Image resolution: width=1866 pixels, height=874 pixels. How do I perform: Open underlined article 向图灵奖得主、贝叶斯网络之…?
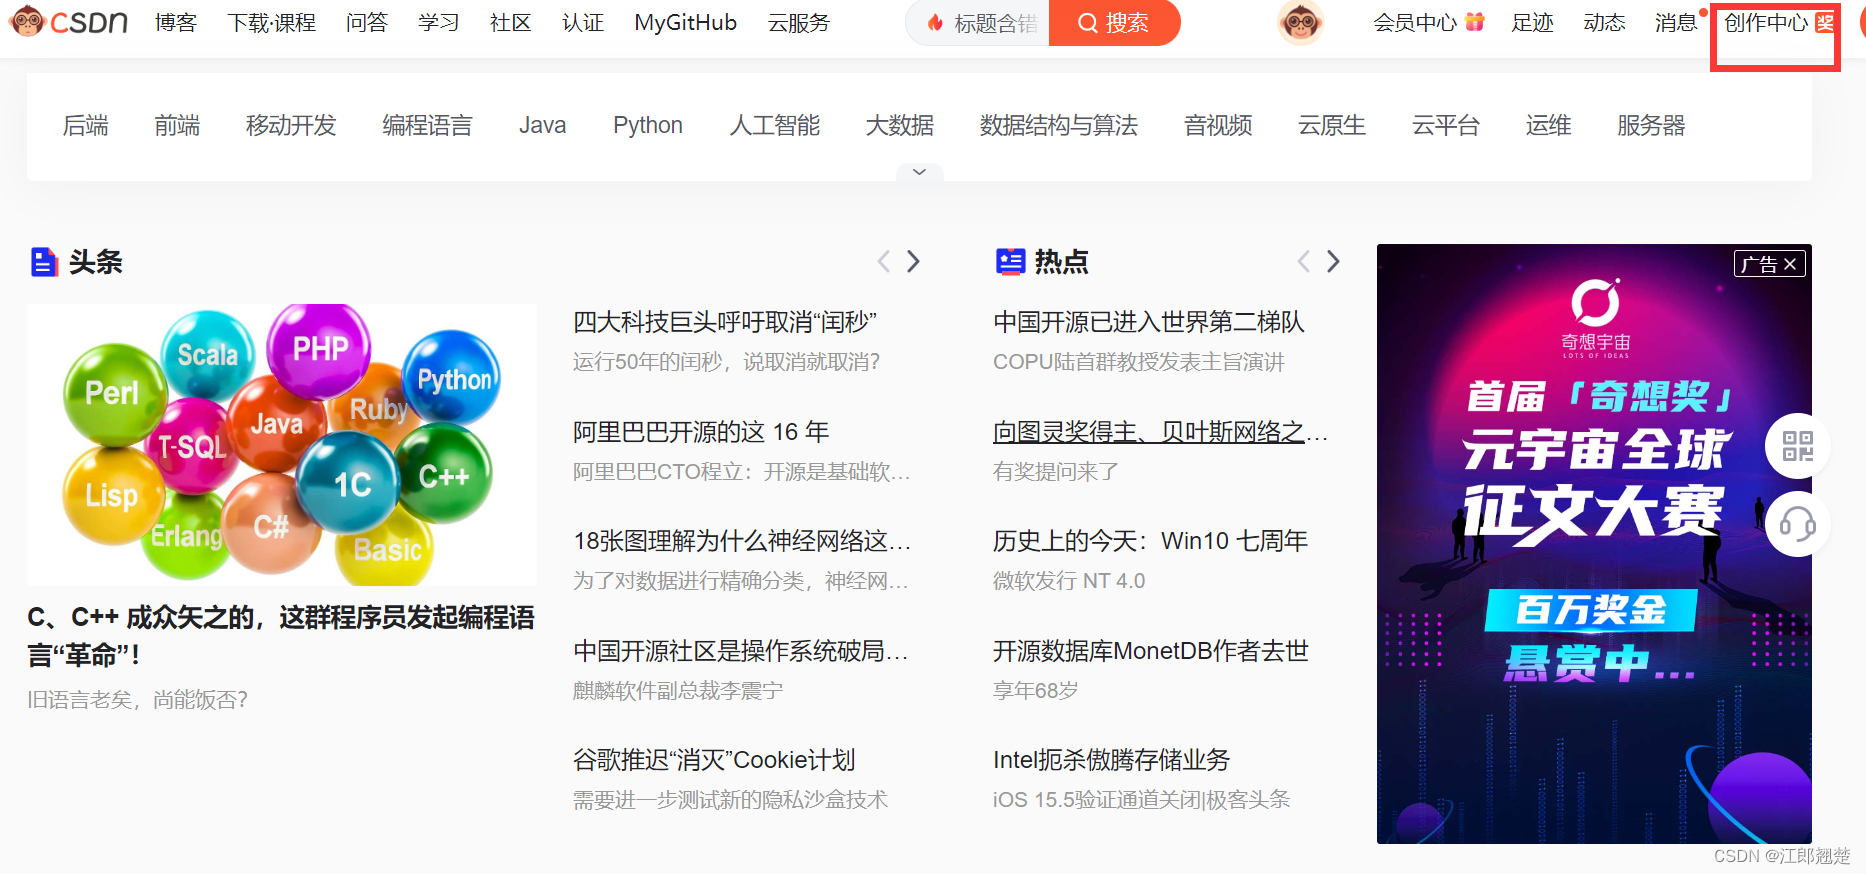point(1160,432)
